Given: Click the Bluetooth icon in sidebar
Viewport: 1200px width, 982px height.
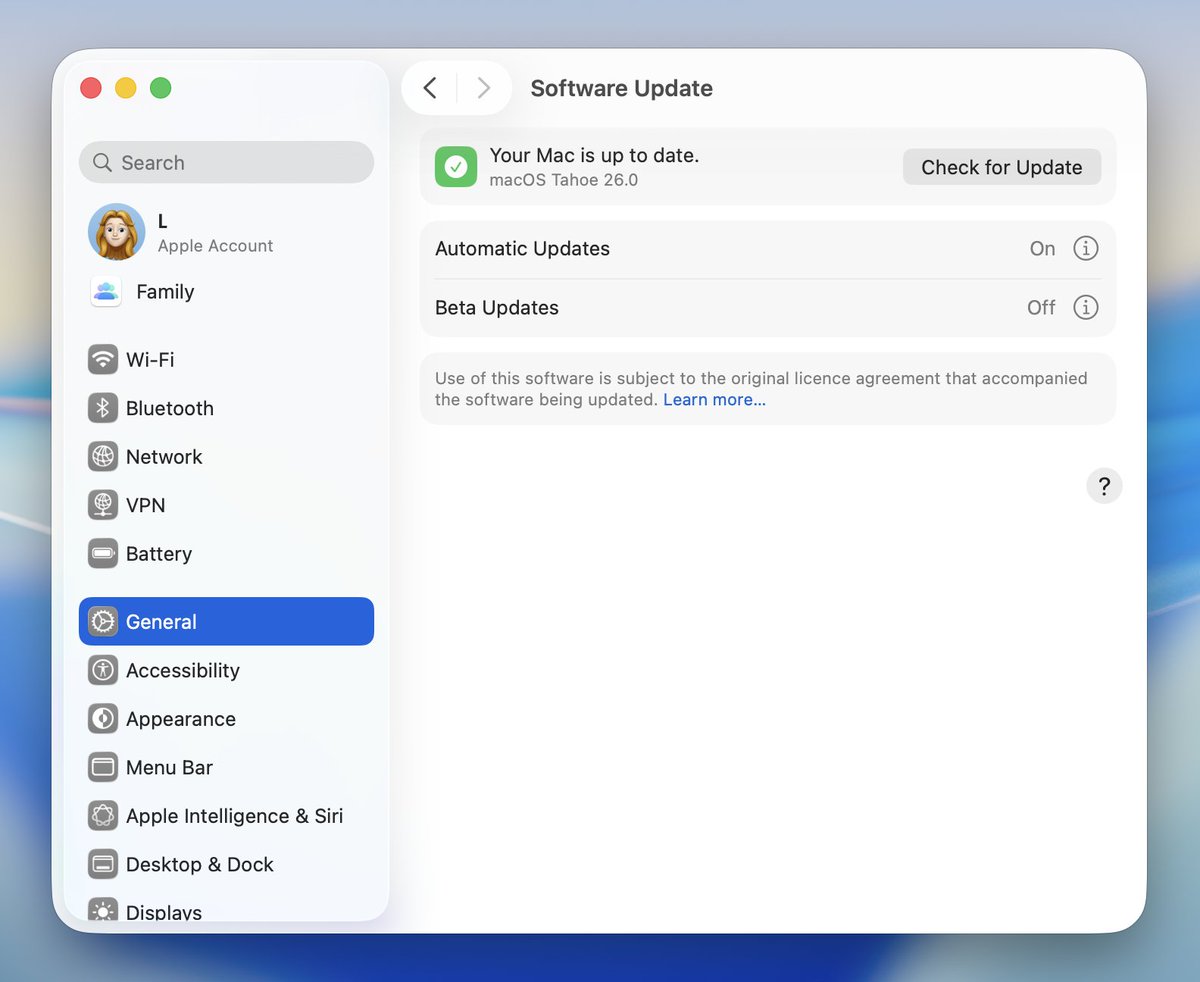Looking at the screenshot, I should pyautogui.click(x=103, y=408).
